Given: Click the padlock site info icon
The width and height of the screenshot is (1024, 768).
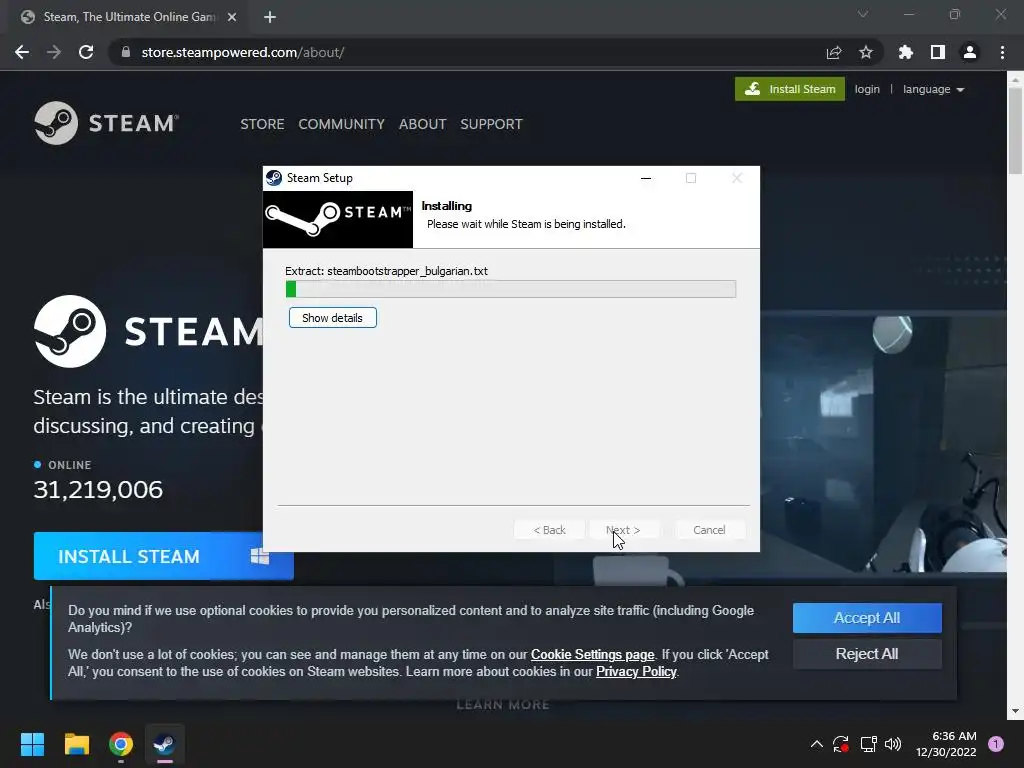Looking at the screenshot, I should pyautogui.click(x=126, y=52).
